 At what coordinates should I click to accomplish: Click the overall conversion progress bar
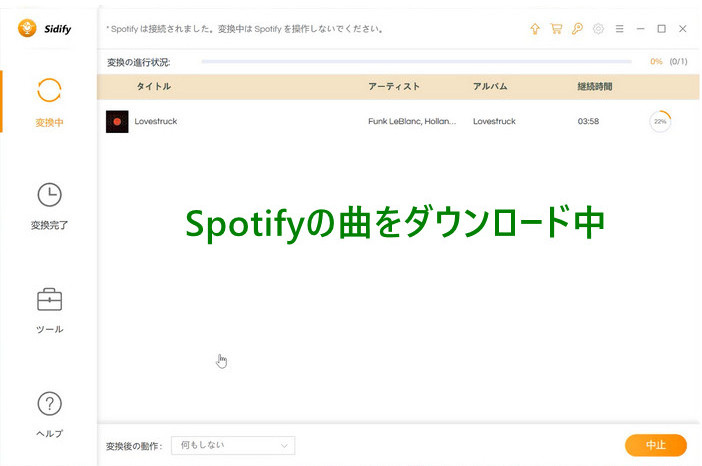coord(416,62)
